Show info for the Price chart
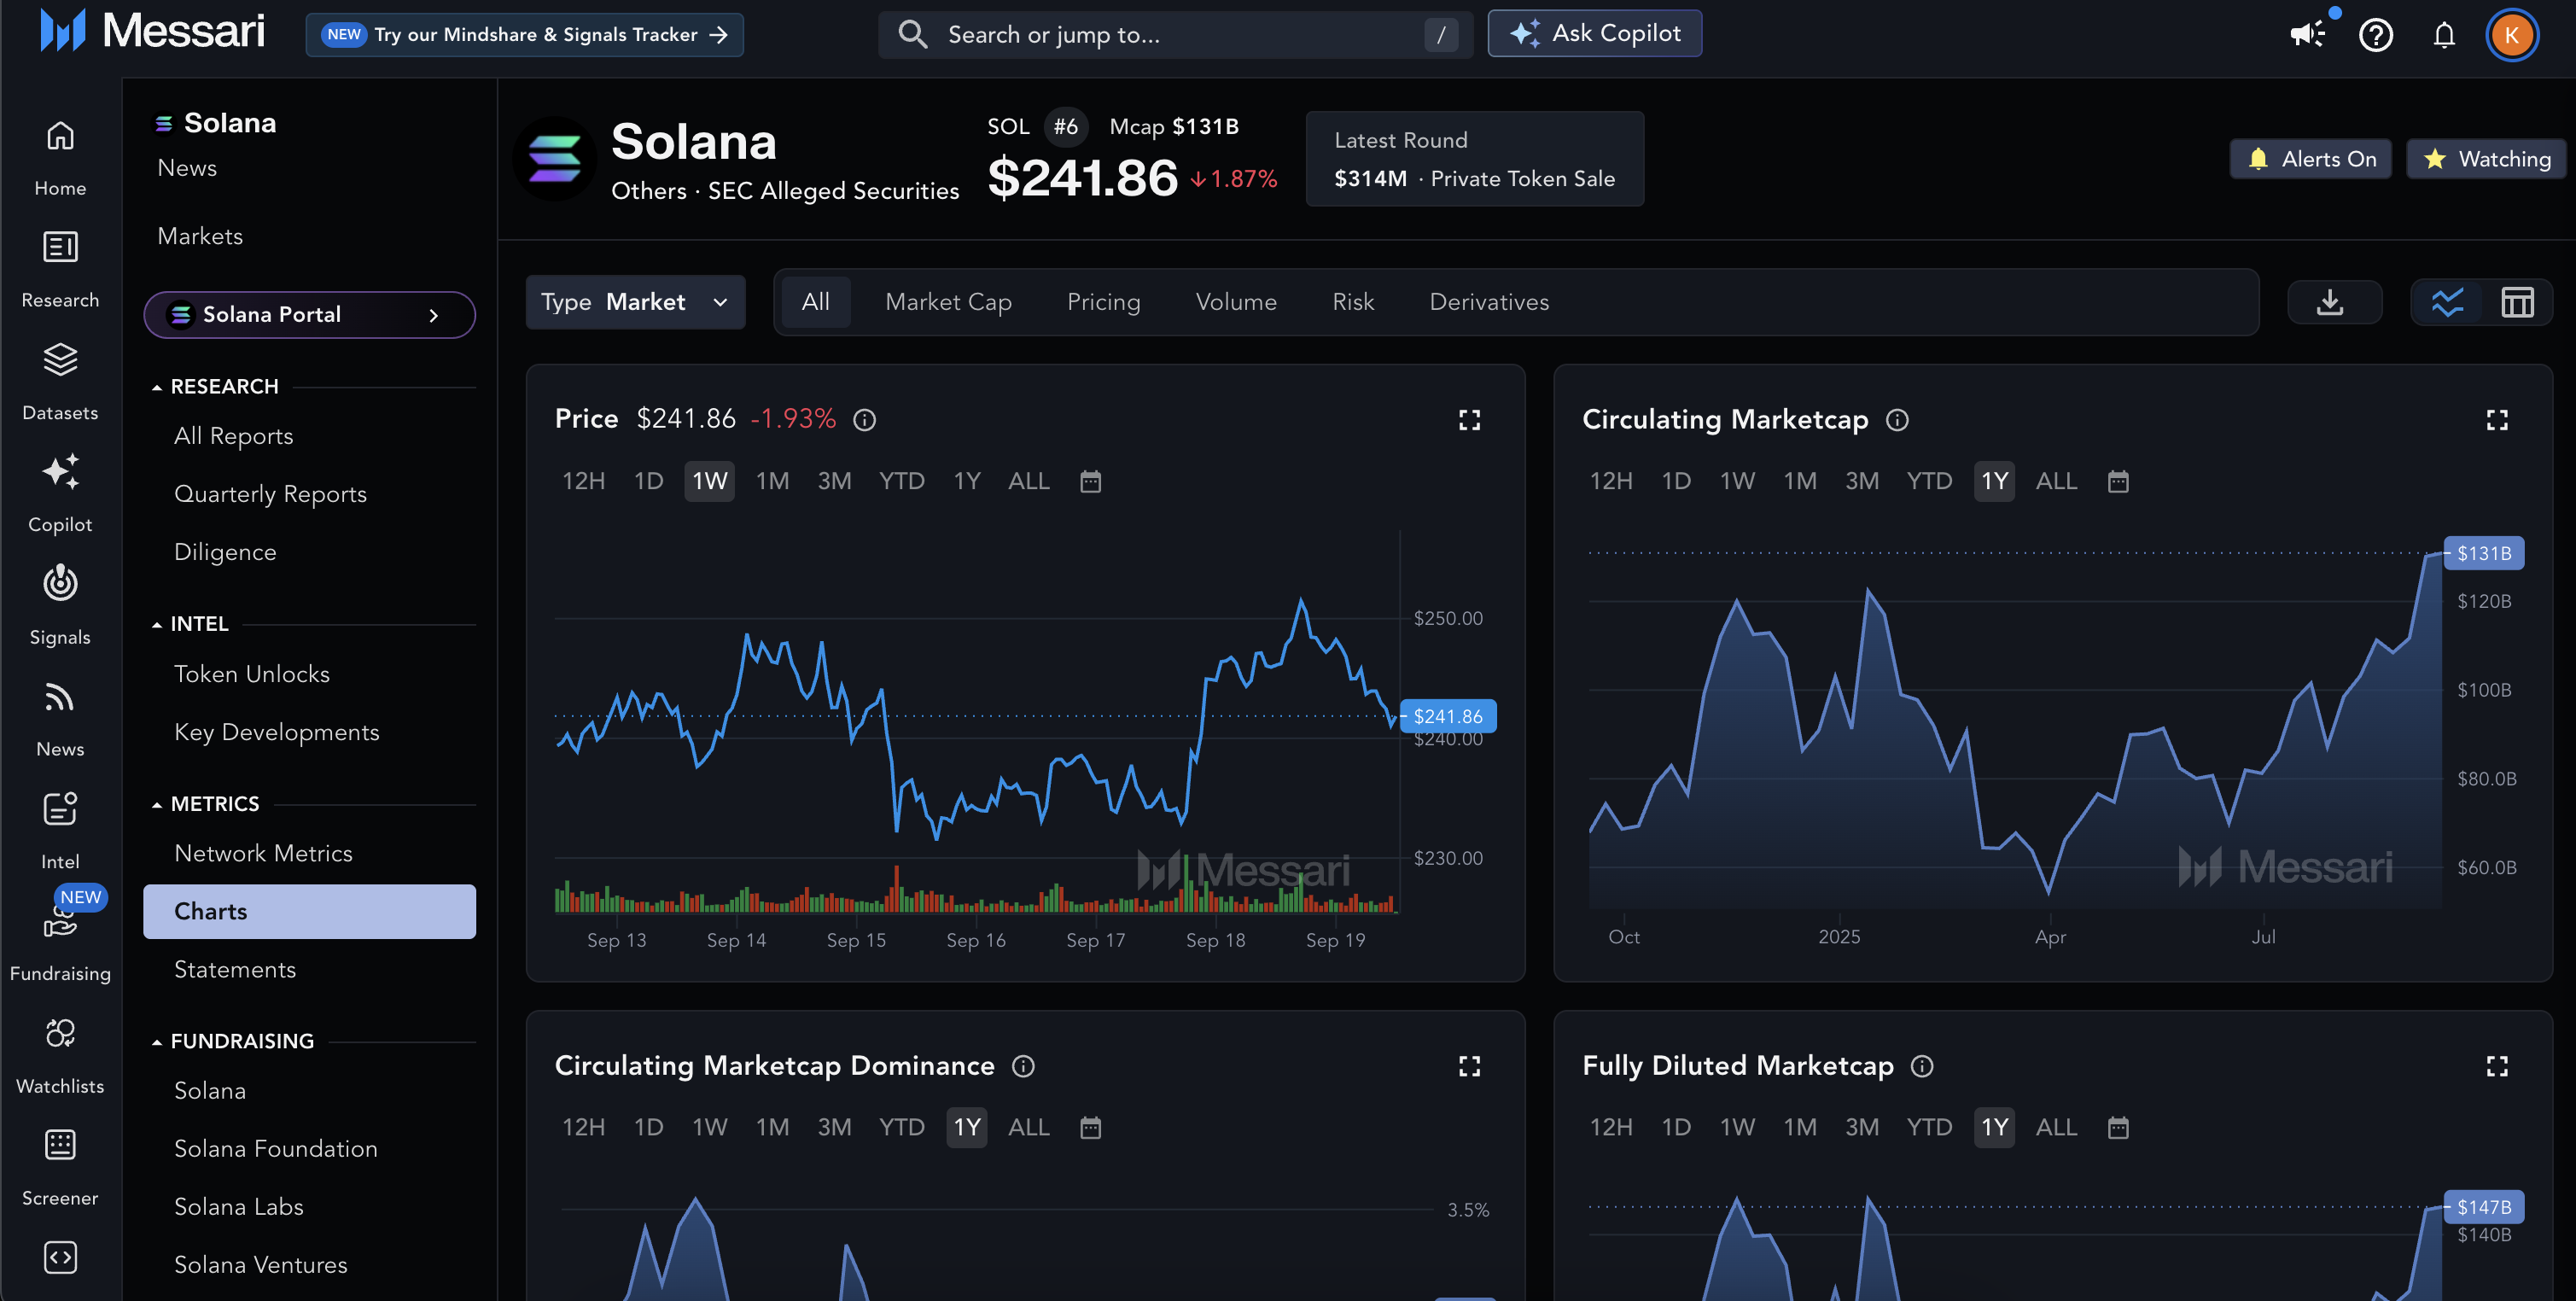 click(865, 420)
